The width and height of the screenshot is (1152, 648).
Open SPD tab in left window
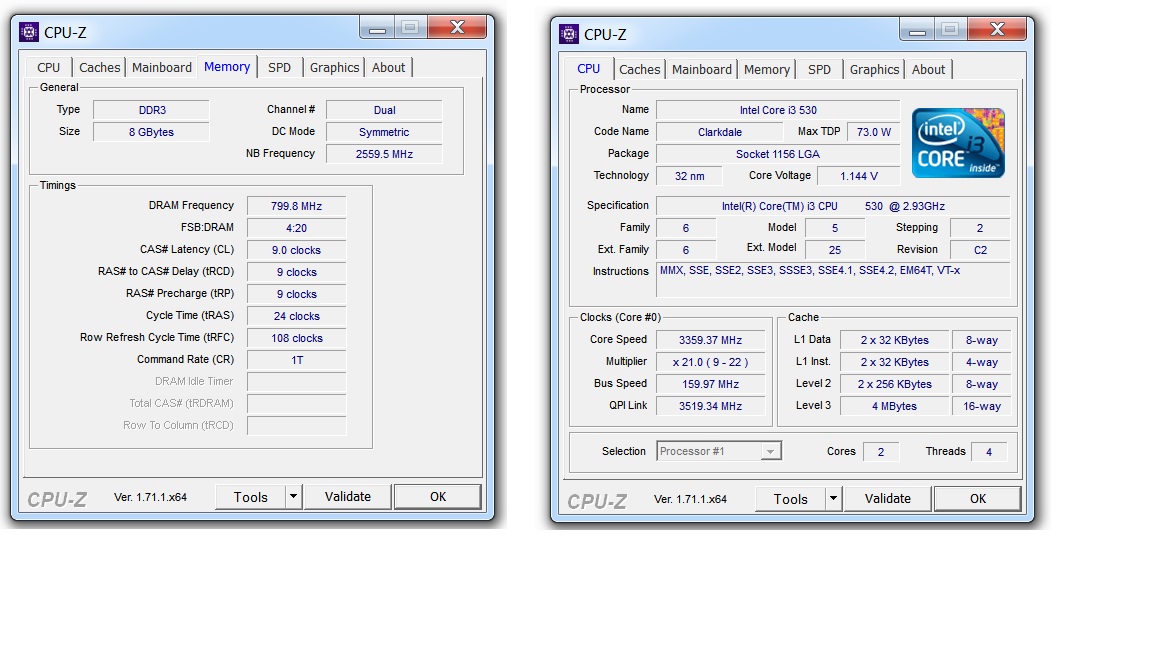coord(279,68)
